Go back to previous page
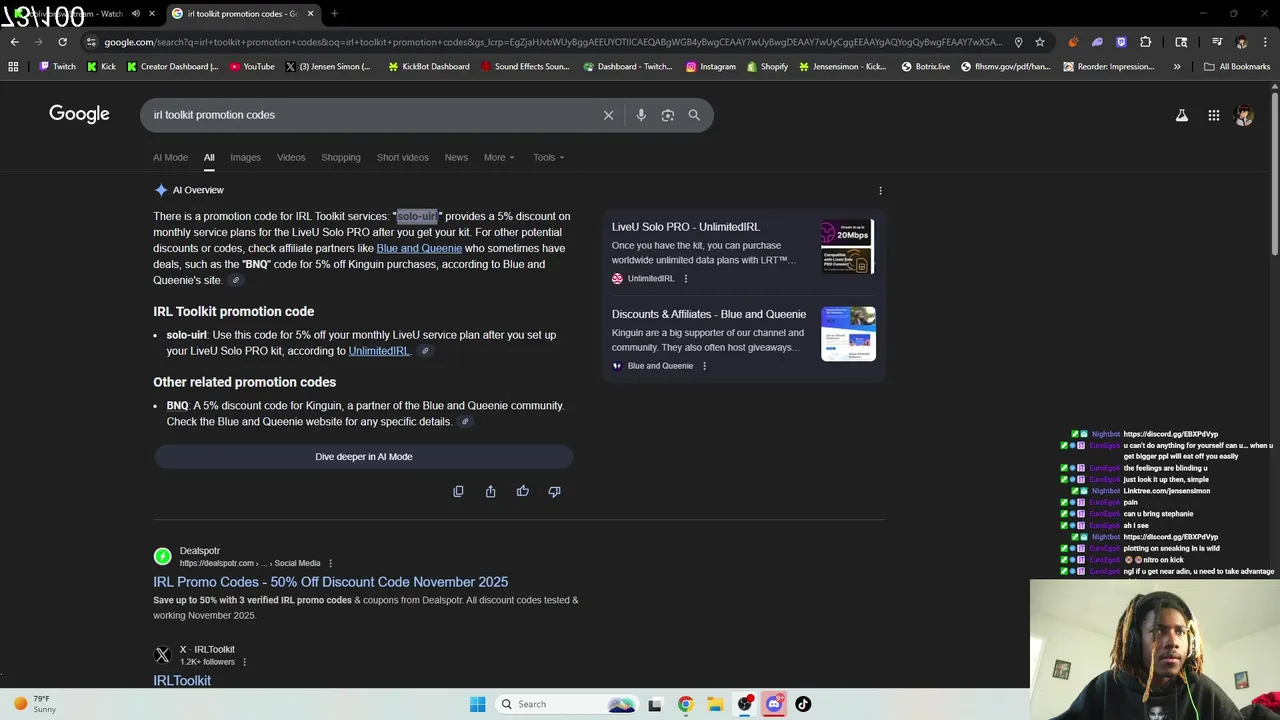Image resolution: width=1280 pixels, height=720 pixels. coord(14,42)
